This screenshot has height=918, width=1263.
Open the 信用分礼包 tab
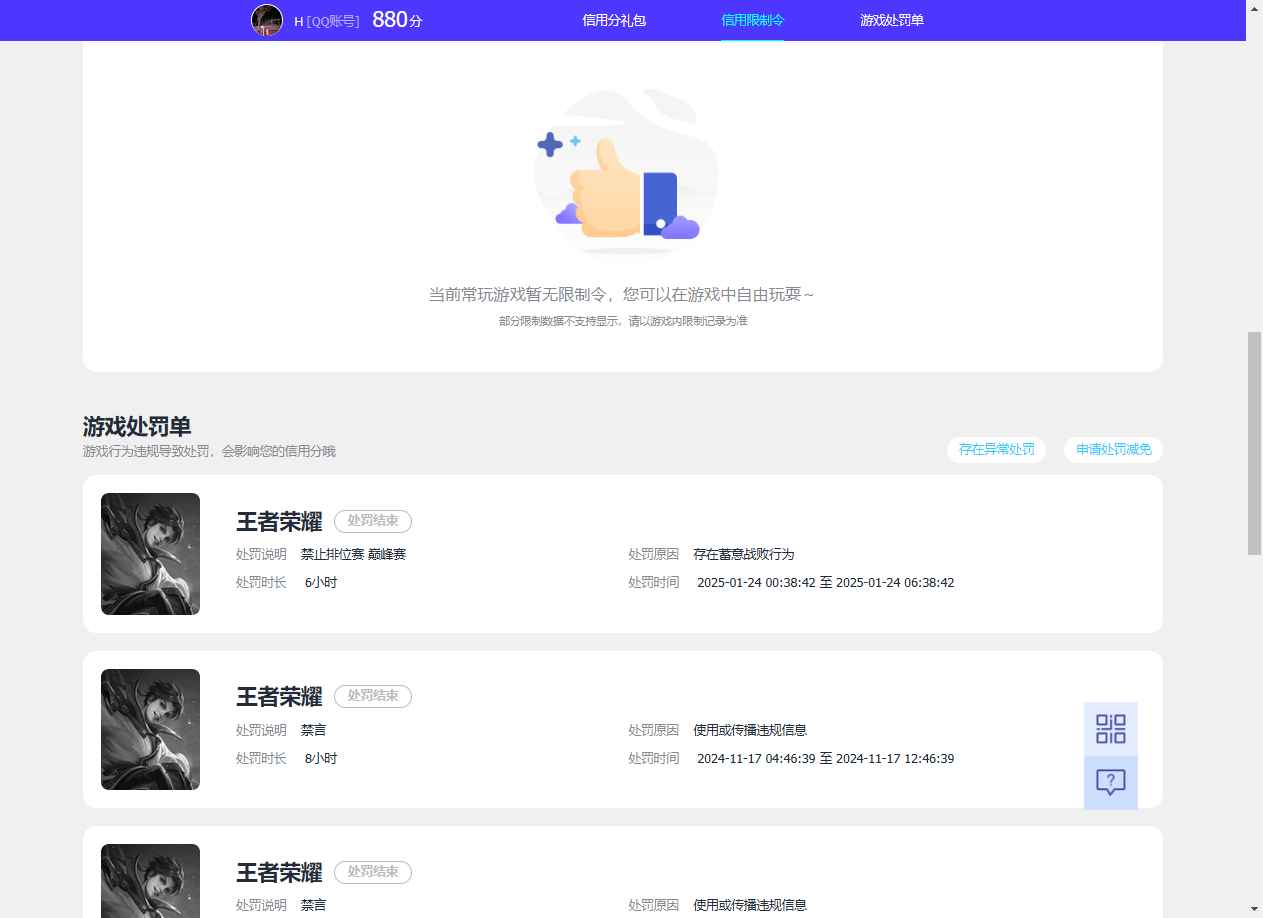coord(614,20)
